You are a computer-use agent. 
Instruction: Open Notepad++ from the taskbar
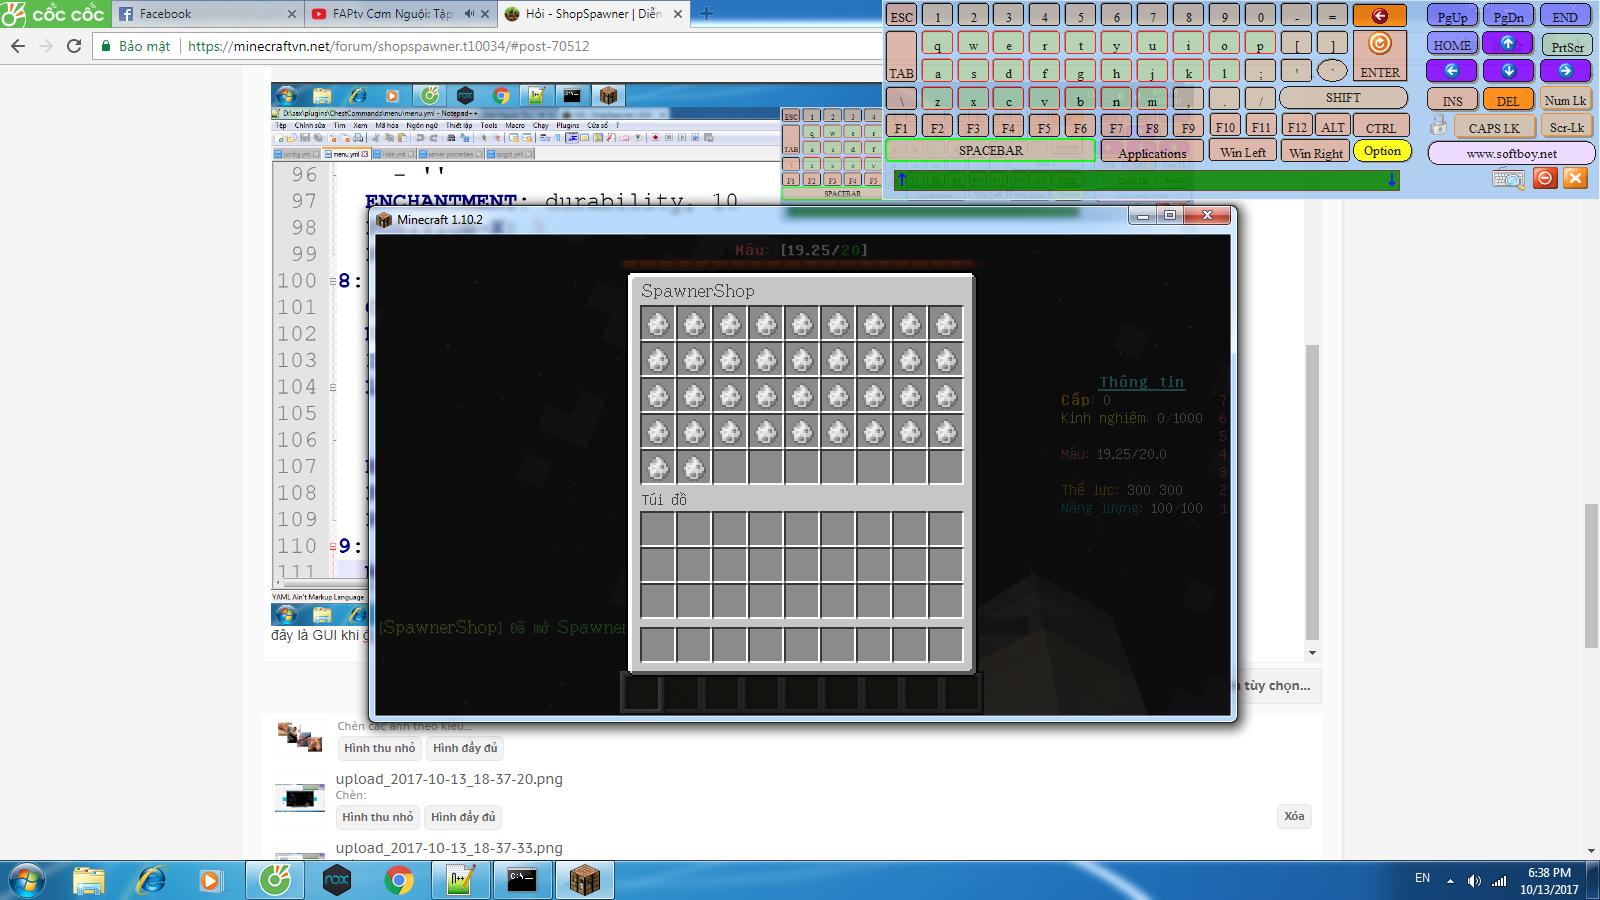[460, 881]
